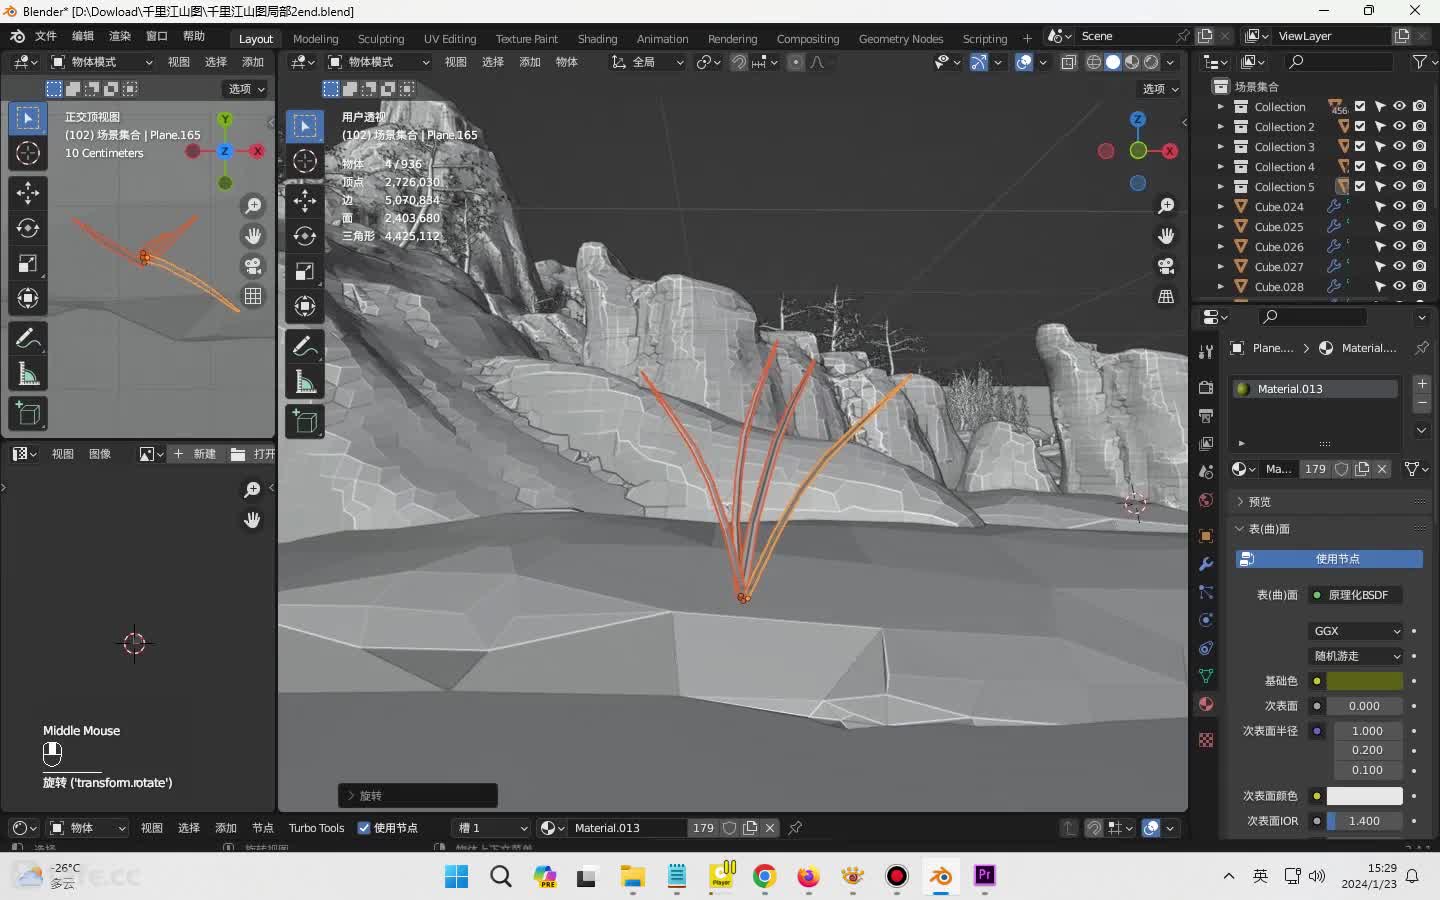Click the 原理化BSDF surface shader button

pos(1356,595)
